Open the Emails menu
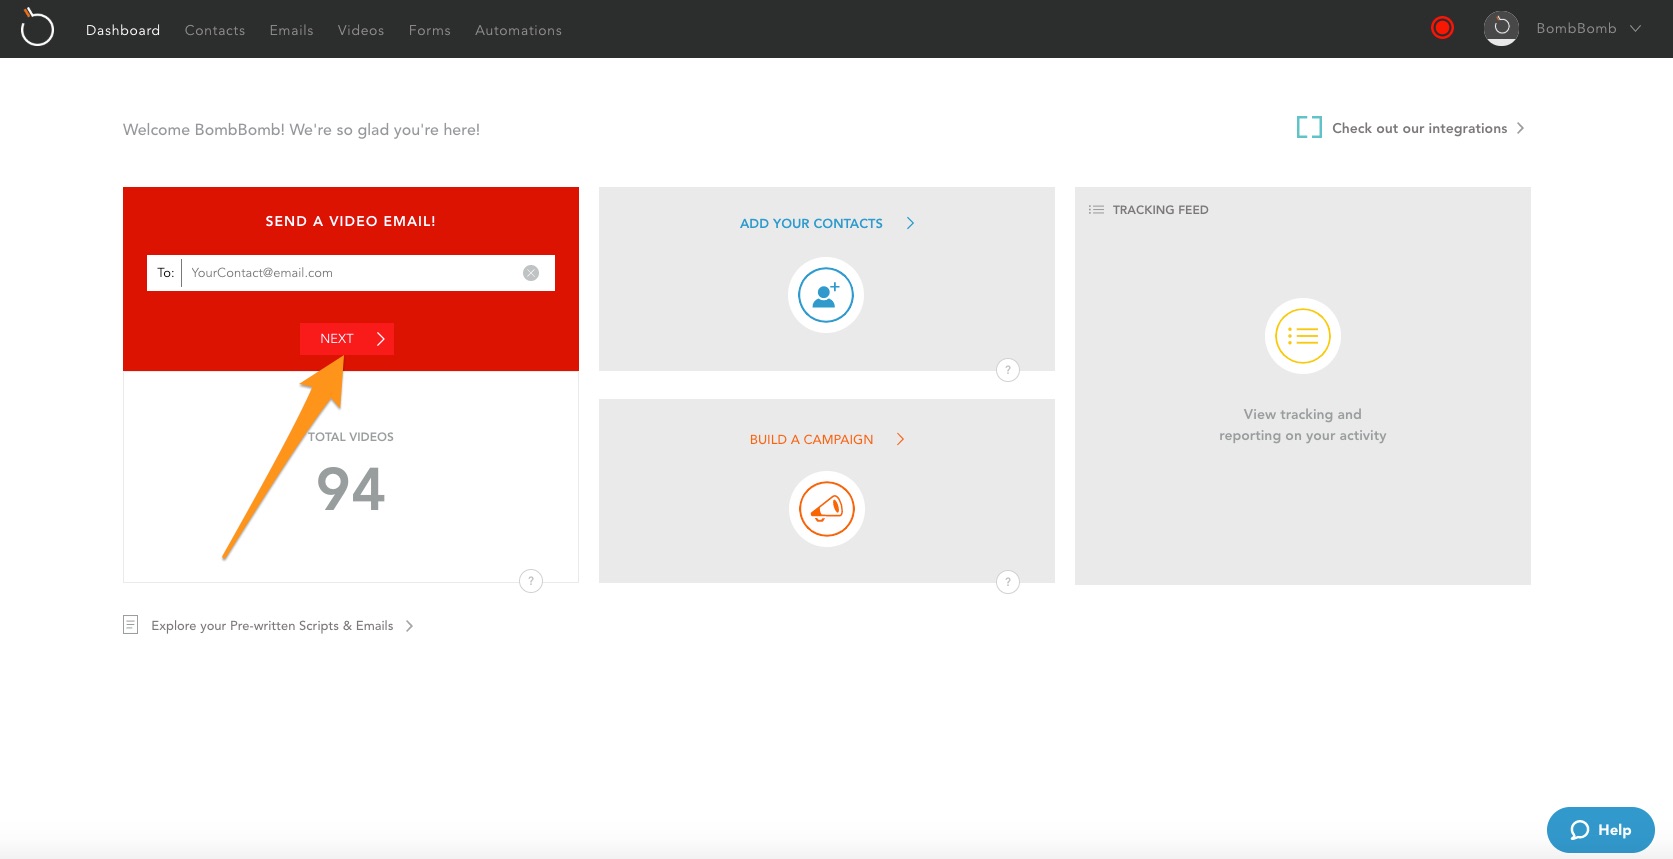This screenshot has width=1673, height=859. click(x=291, y=30)
